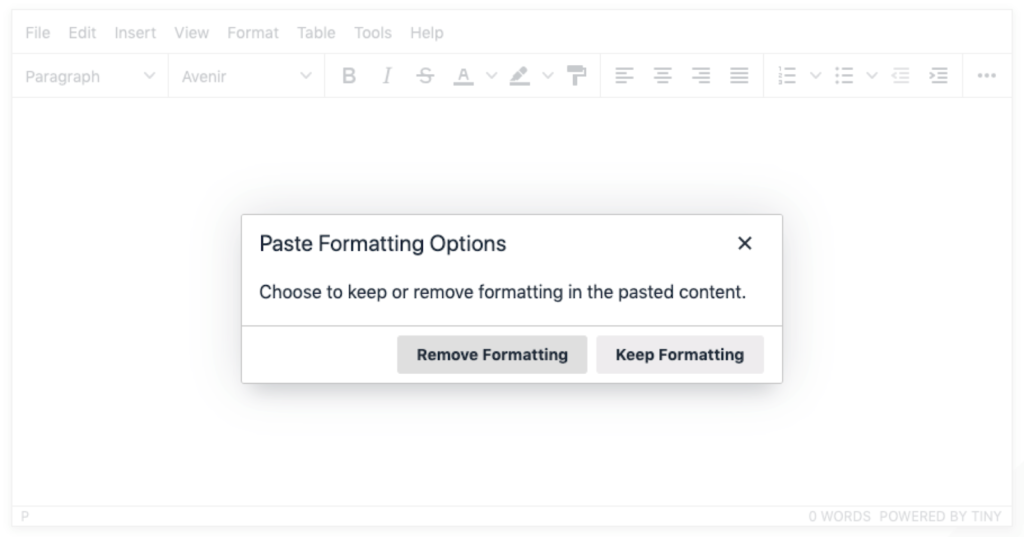Align text left
Image resolution: width=1024 pixels, height=537 pixels.
pyautogui.click(x=624, y=76)
